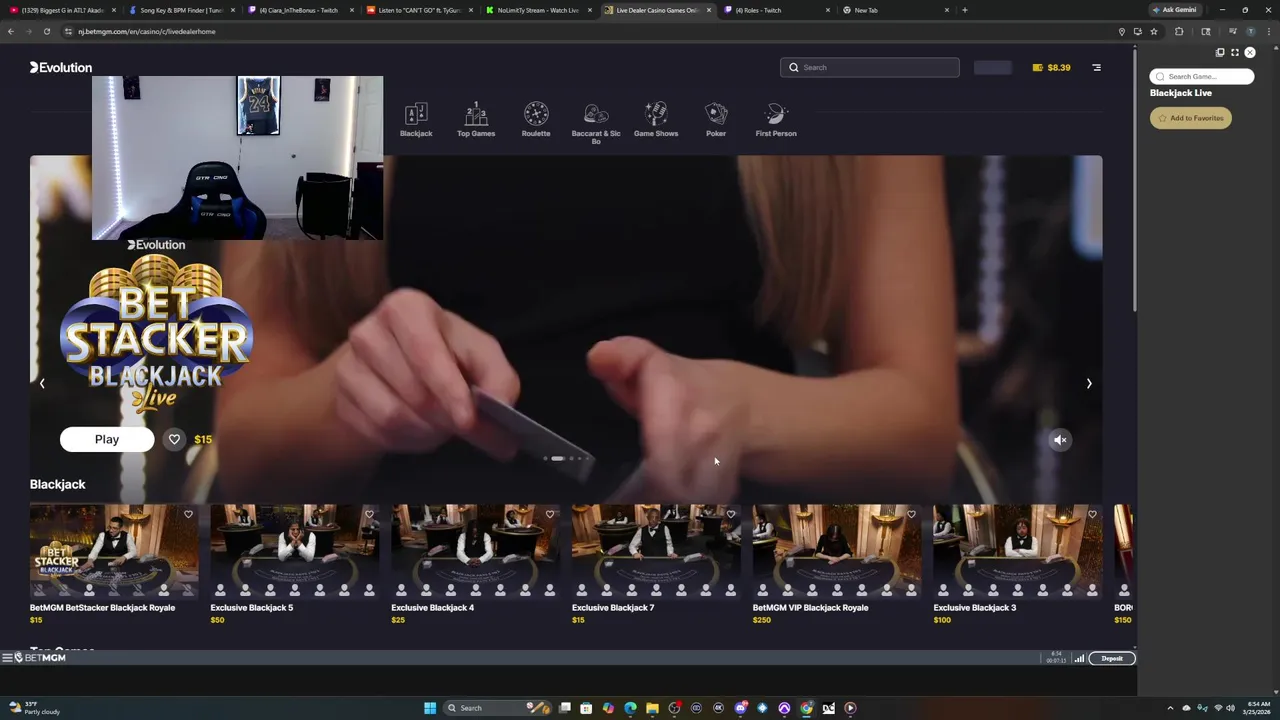This screenshot has height=720, width=1280.
Task: Focus the lobby Search field
Action: 870,67
